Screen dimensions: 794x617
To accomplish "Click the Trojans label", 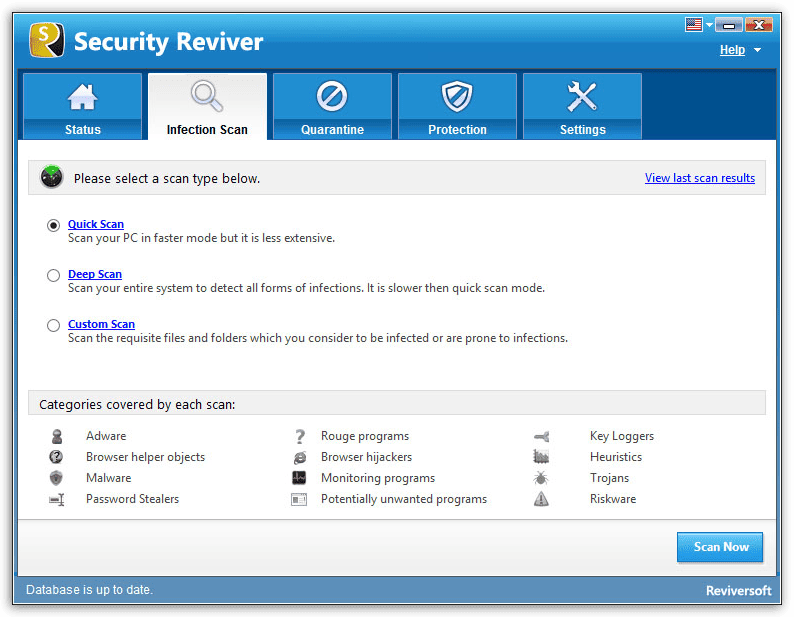I will click(x=609, y=478).
